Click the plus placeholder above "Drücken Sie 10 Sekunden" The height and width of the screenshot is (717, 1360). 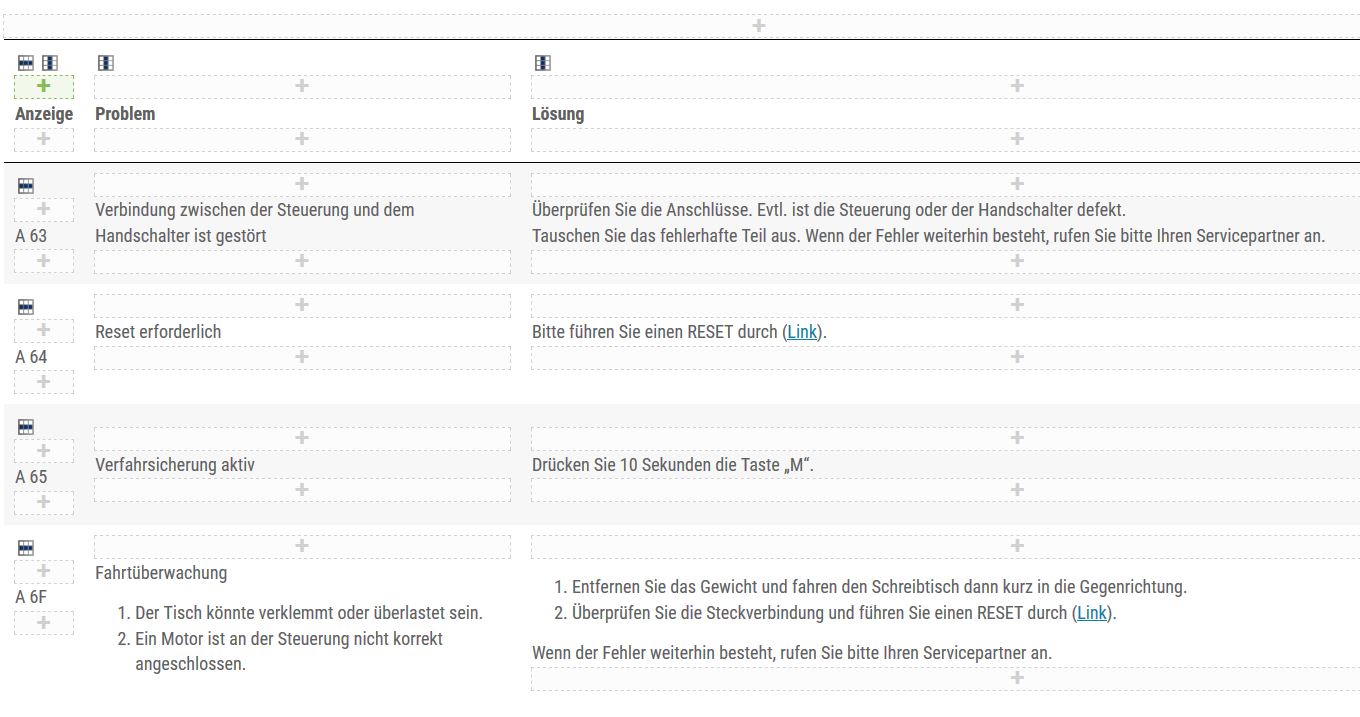coord(1017,438)
